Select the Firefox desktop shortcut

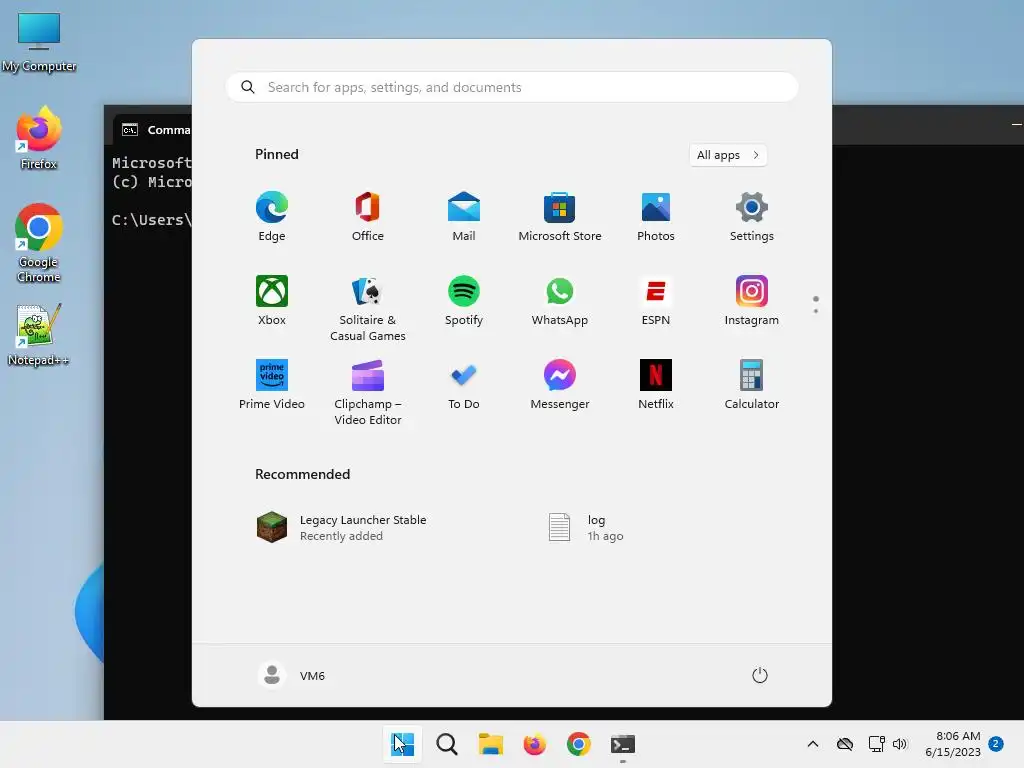click(x=39, y=138)
